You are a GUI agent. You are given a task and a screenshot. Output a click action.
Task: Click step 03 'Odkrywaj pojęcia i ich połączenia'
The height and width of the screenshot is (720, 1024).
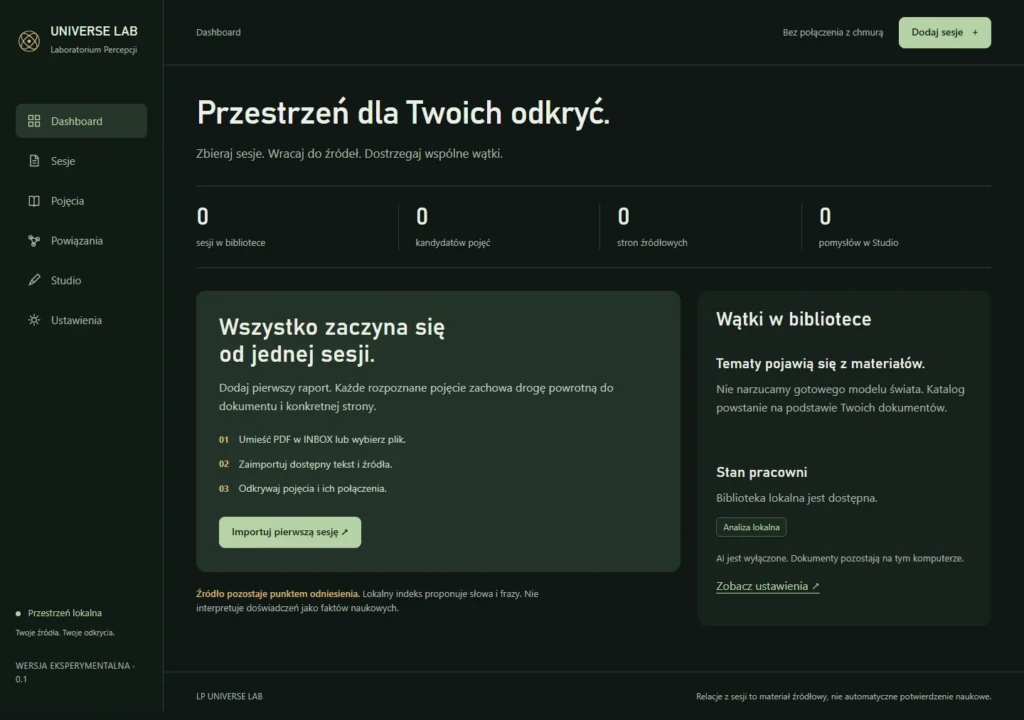point(302,489)
